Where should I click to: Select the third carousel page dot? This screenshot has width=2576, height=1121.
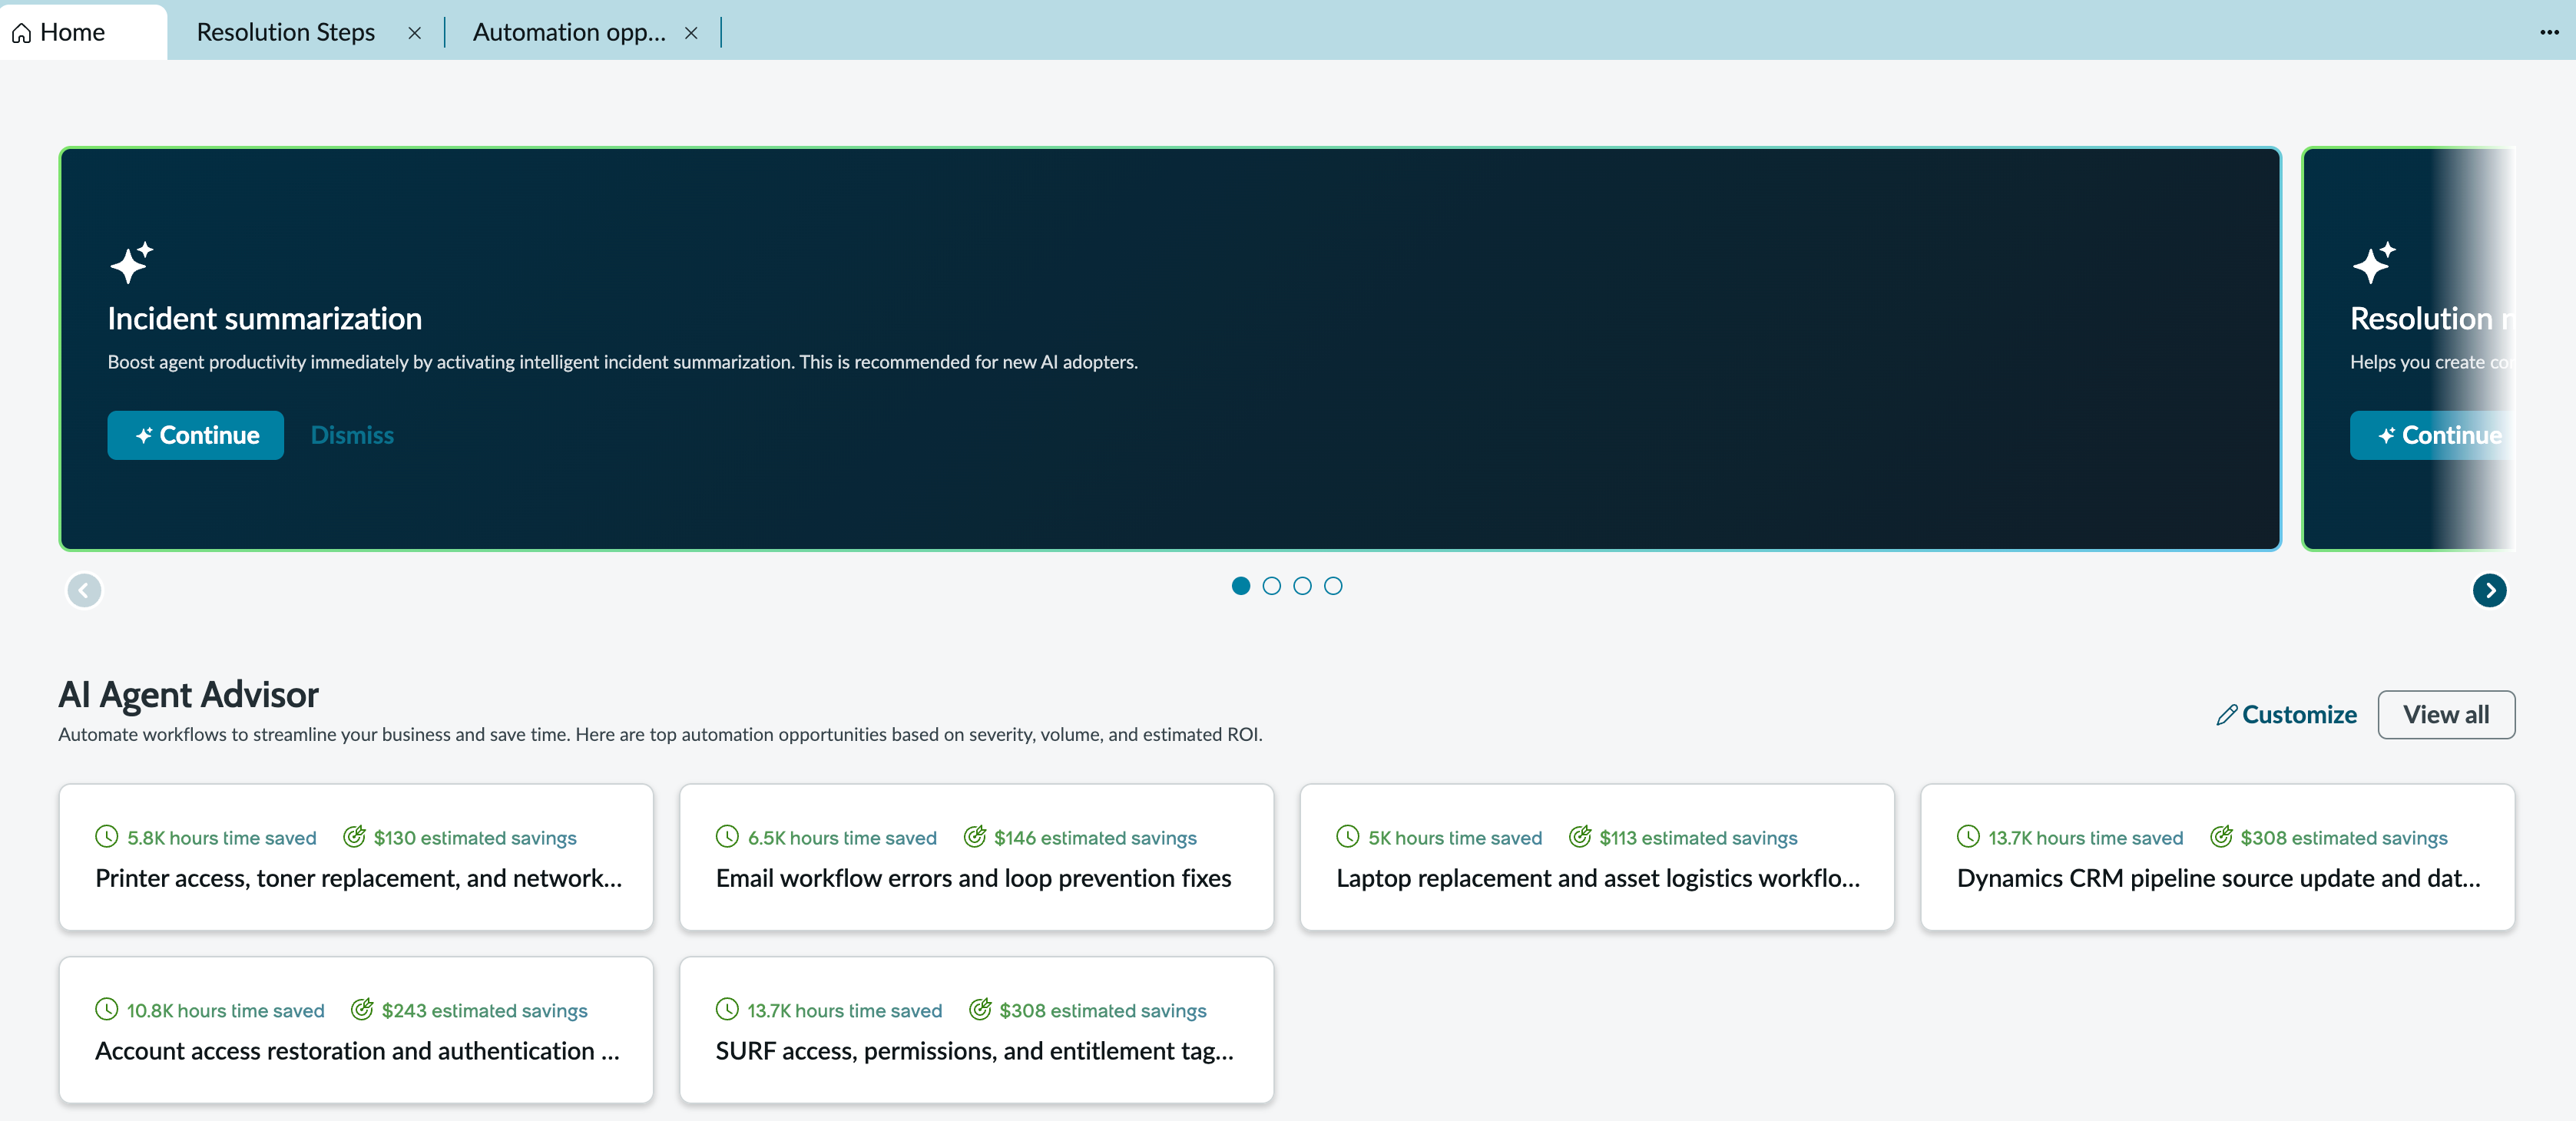click(x=1302, y=586)
